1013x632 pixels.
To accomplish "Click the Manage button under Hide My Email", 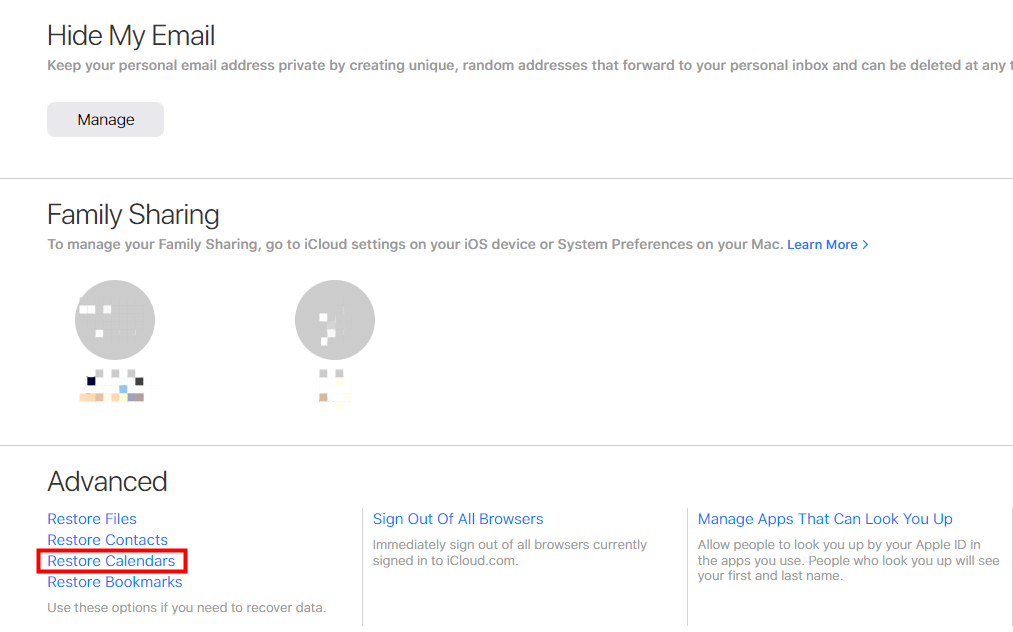I will 105,120.
